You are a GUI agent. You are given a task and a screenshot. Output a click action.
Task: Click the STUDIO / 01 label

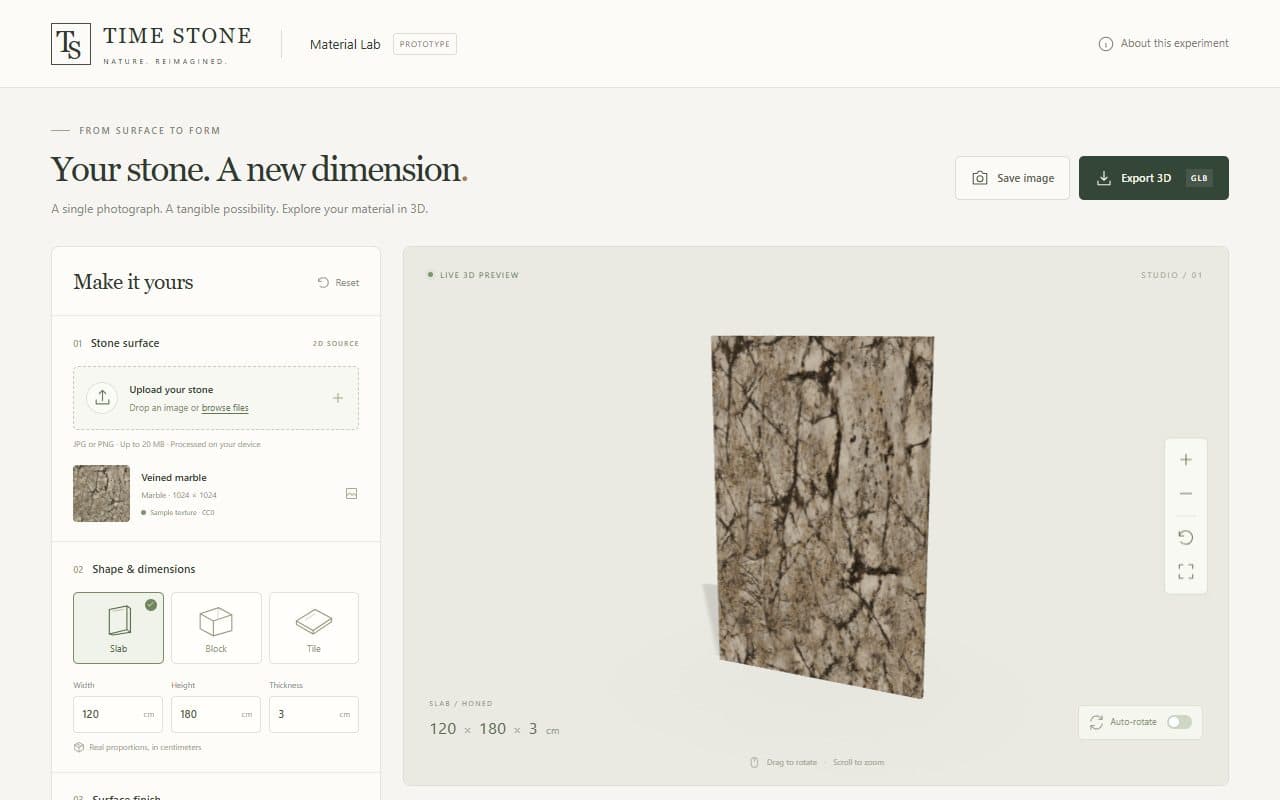coord(1172,275)
